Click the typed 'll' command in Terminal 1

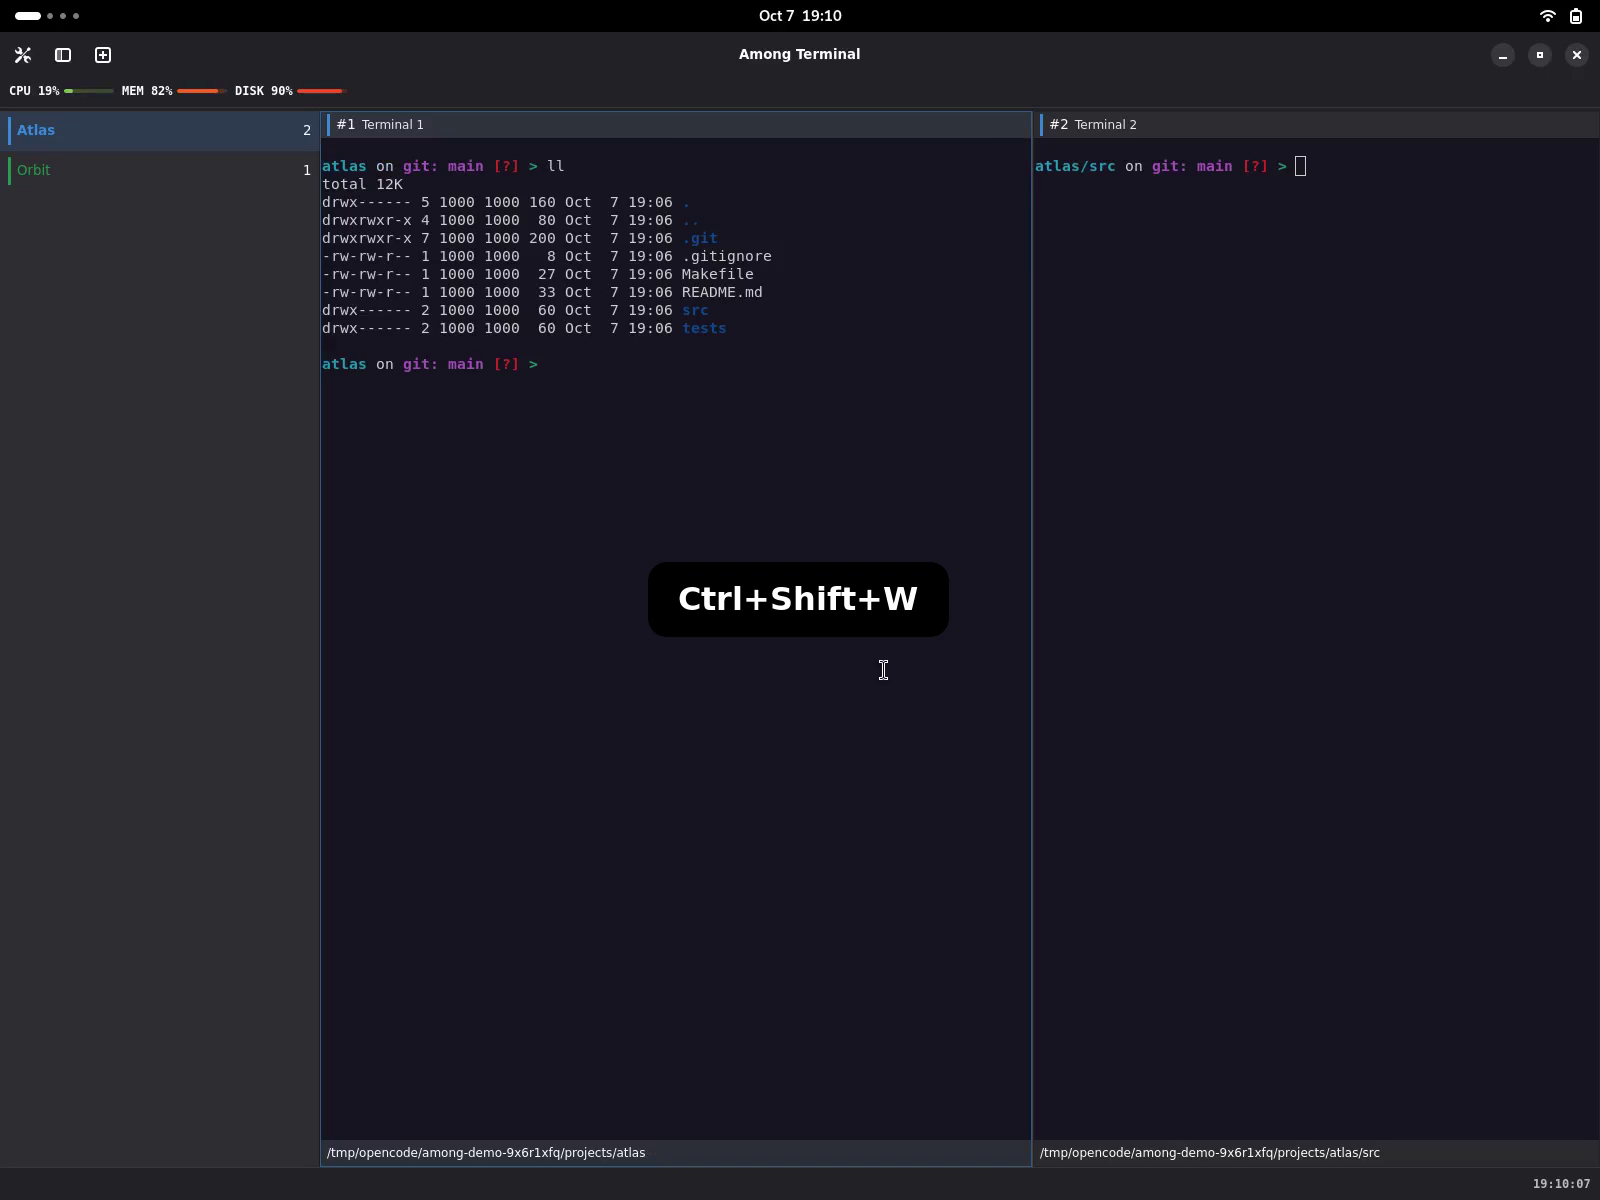(556, 166)
